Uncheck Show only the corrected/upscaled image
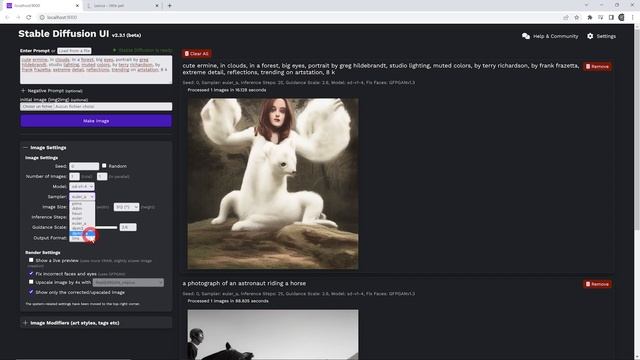The width and height of the screenshot is (640, 360). (x=31, y=292)
